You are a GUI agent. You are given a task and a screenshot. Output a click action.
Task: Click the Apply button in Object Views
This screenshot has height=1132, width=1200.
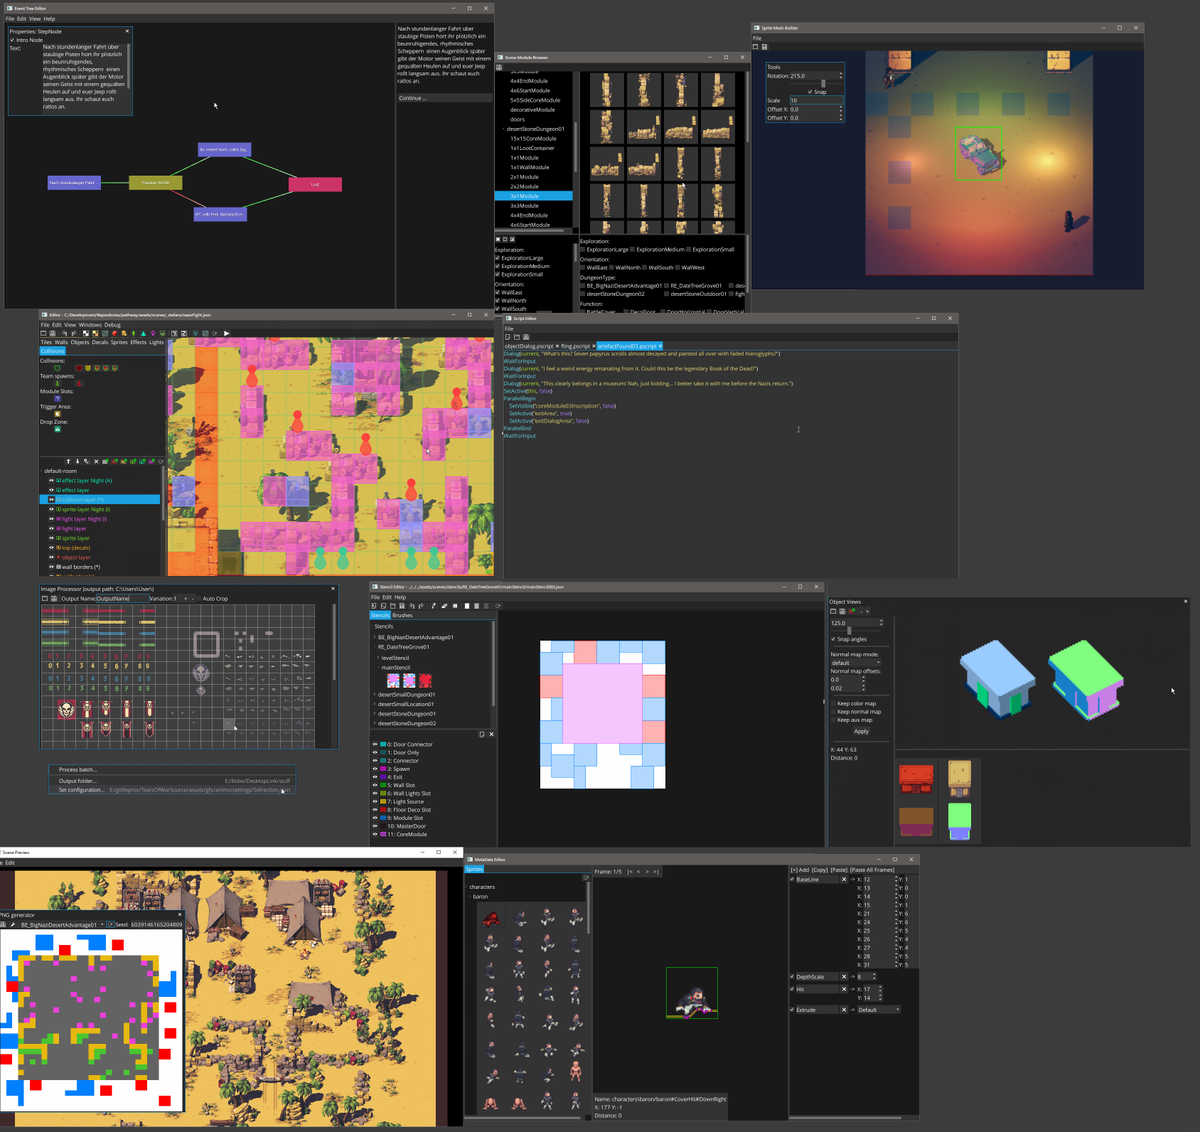(862, 731)
